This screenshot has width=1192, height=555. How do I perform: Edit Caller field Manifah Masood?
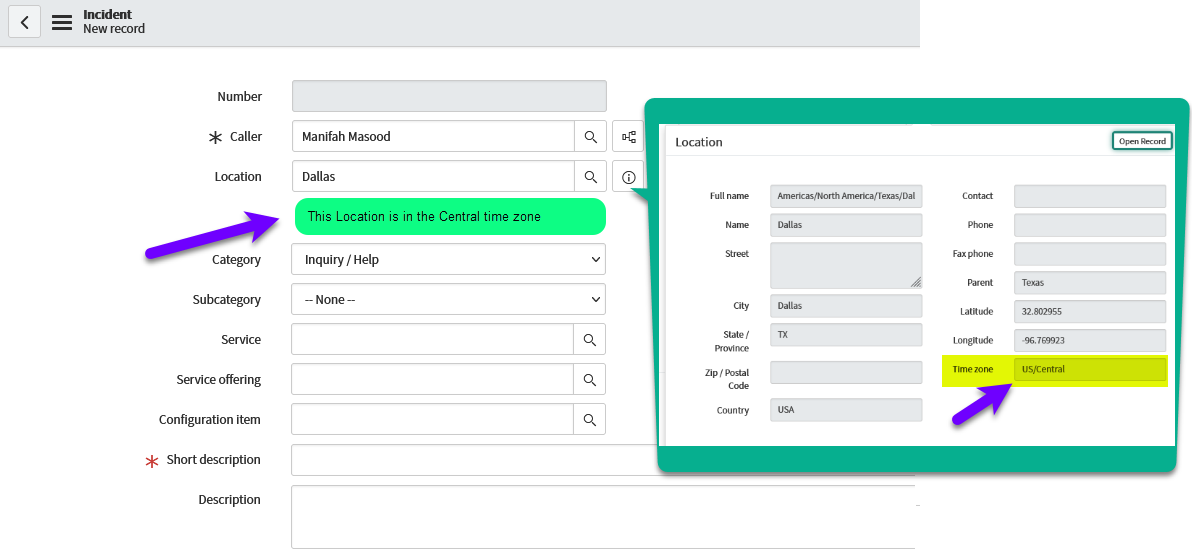(x=433, y=136)
